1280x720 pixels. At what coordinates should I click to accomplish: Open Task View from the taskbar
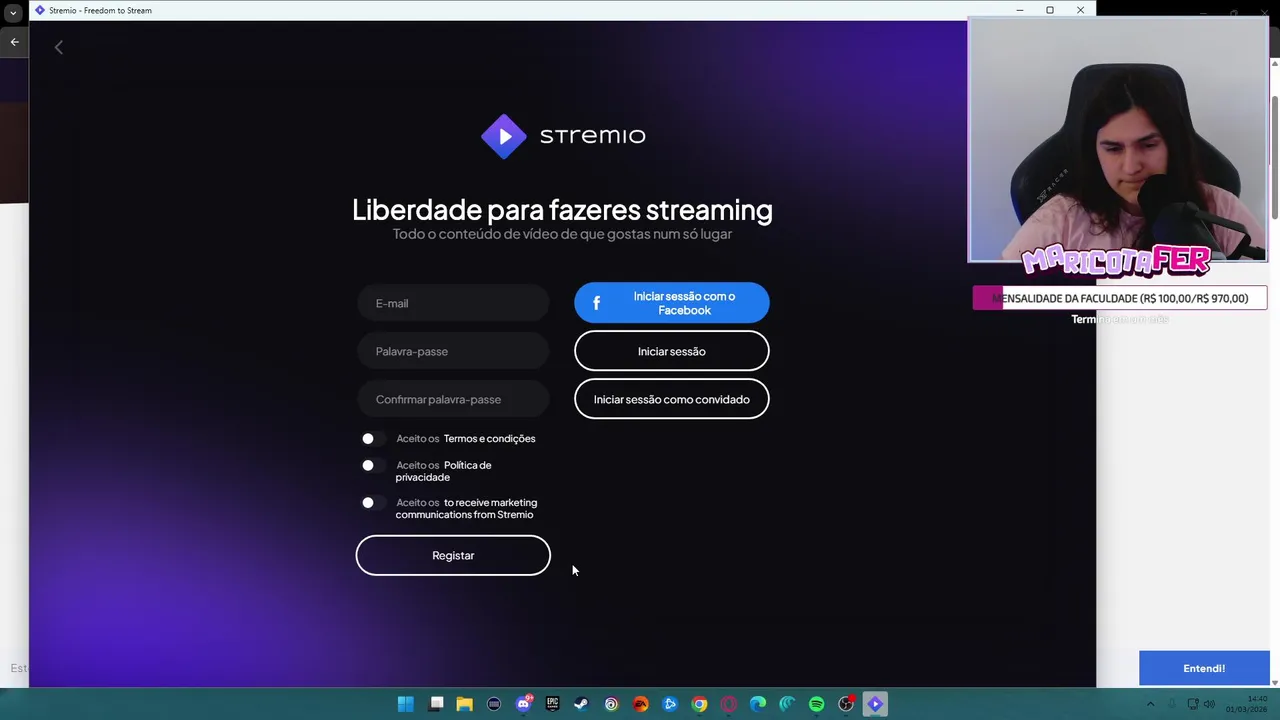(436, 704)
